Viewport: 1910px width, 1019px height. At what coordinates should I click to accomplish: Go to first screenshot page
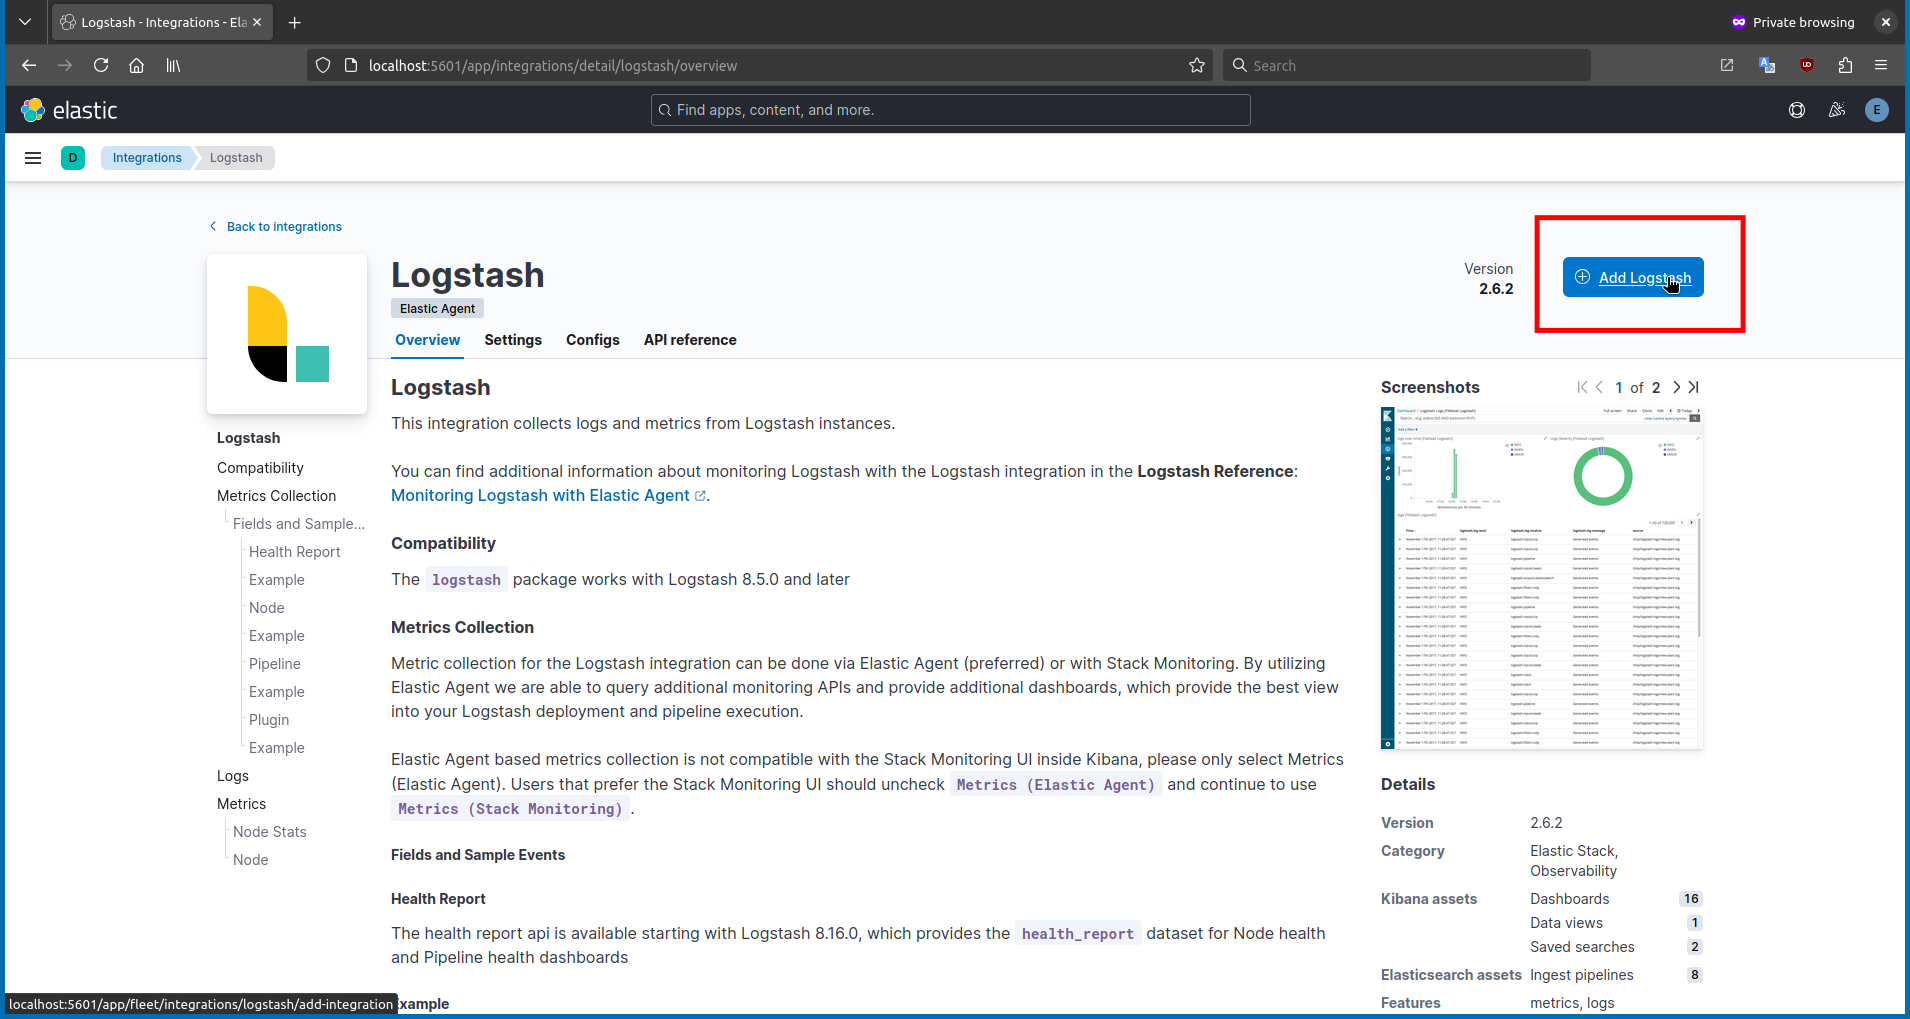click(x=1582, y=387)
